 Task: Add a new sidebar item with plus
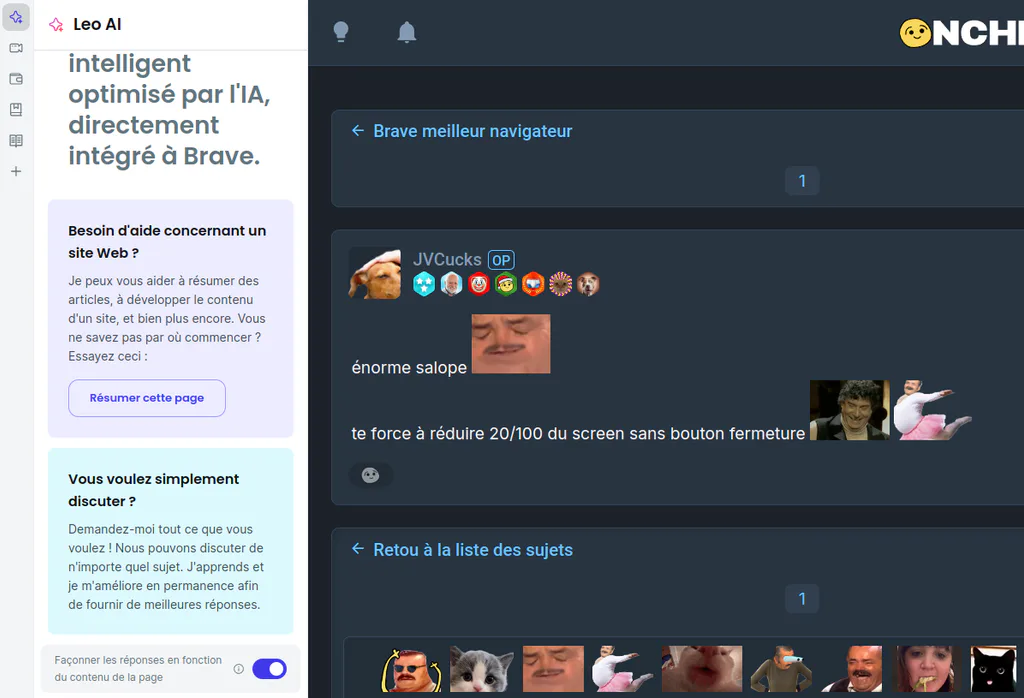coord(16,171)
